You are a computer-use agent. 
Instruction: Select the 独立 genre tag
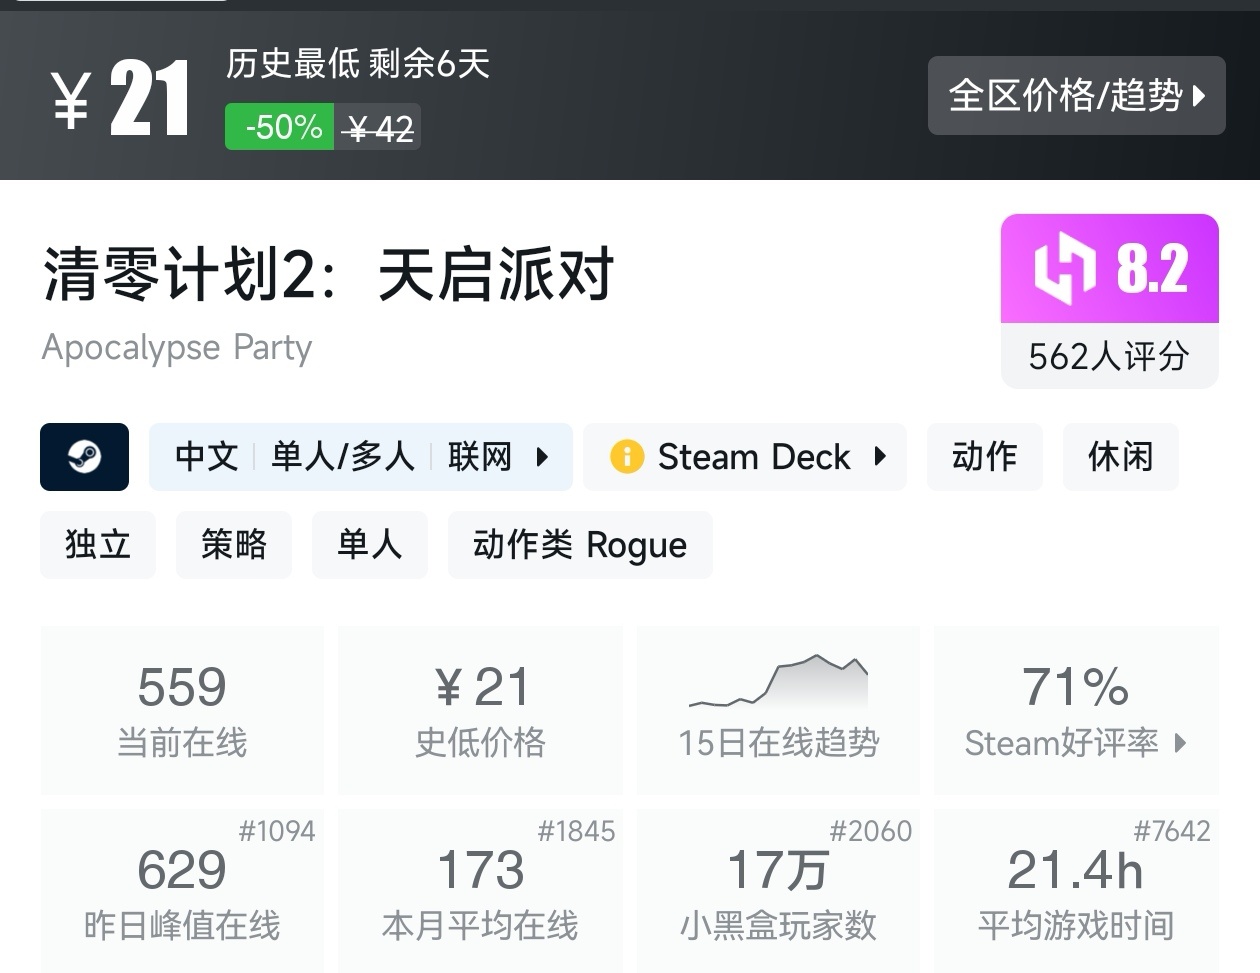point(98,545)
